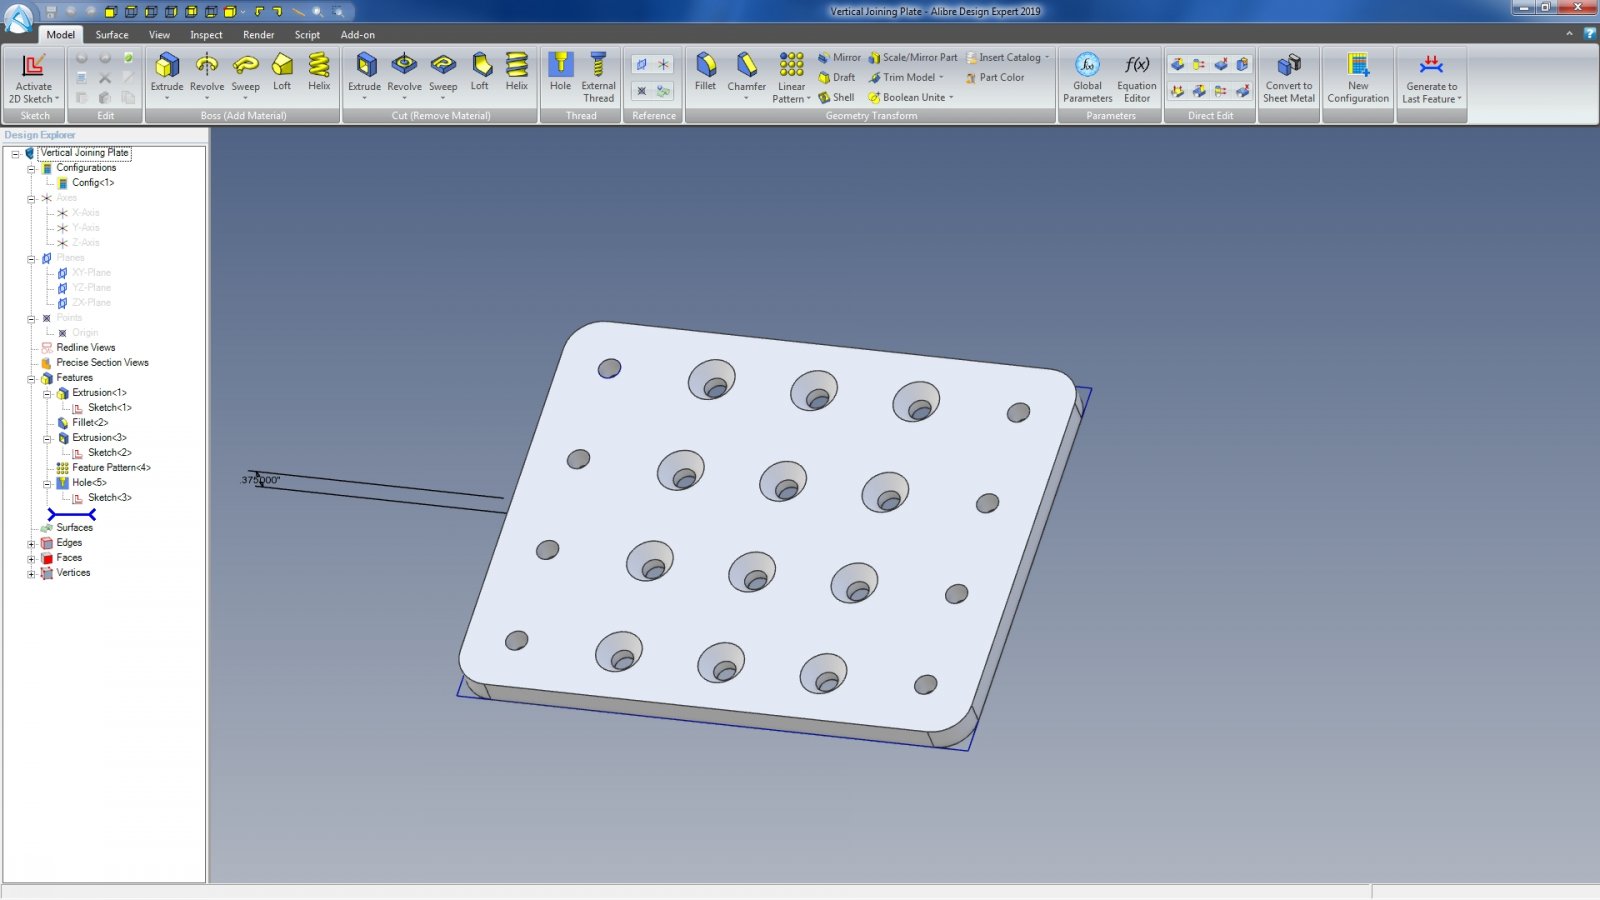Click the Chamfer tool icon
This screenshot has height=900, width=1600.
(x=747, y=67)
